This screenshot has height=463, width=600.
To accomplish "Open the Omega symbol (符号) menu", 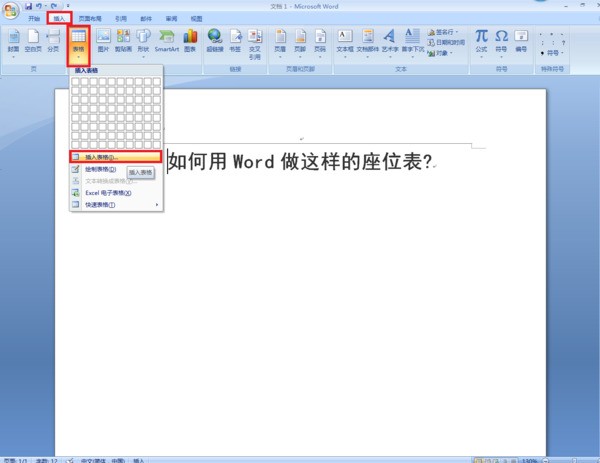I will (x=501, y=43).
